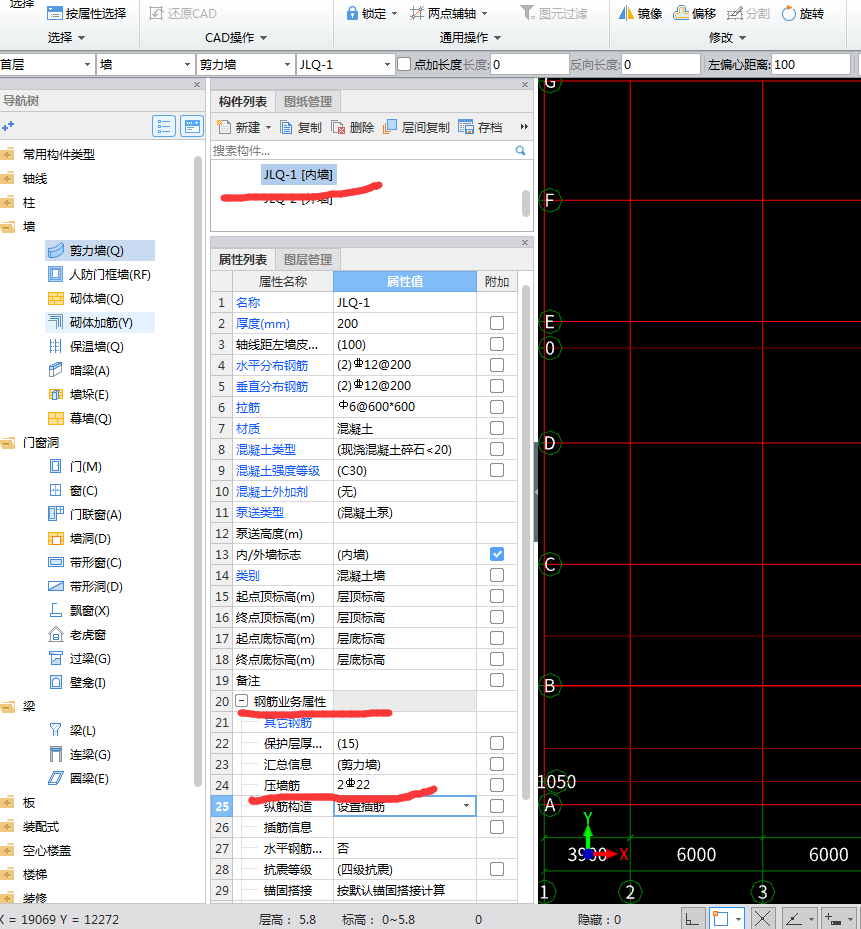
Task: Select 飘窗(X) bay window icon
Action: pyautogui.click(x=56, y=610)
